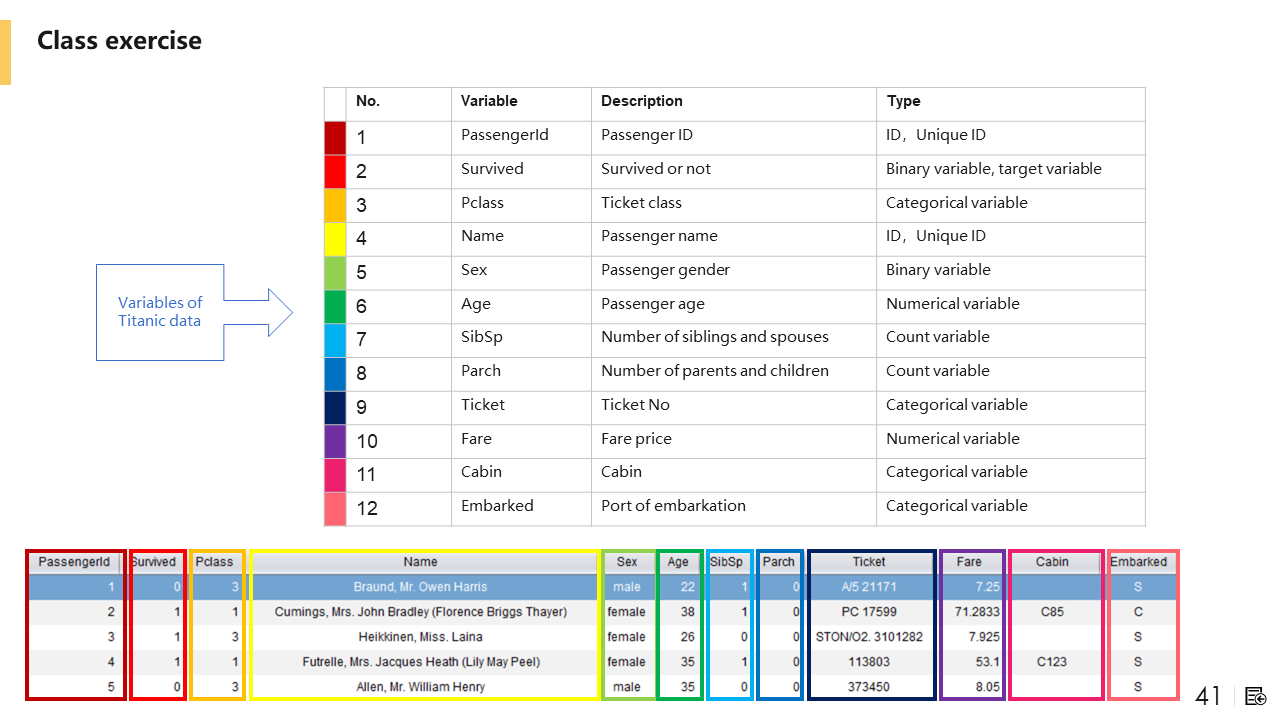
Task: Click the dark red swatch next to PassengerId row
Action: (x=335, y=137)
